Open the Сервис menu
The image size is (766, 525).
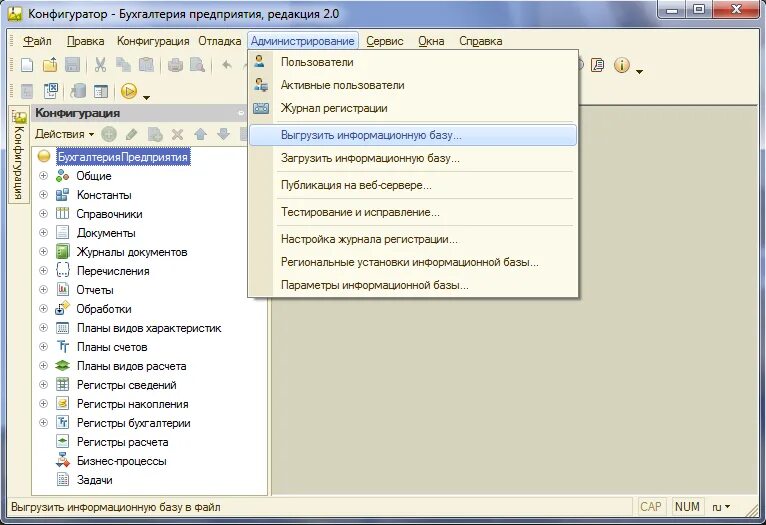385,41
